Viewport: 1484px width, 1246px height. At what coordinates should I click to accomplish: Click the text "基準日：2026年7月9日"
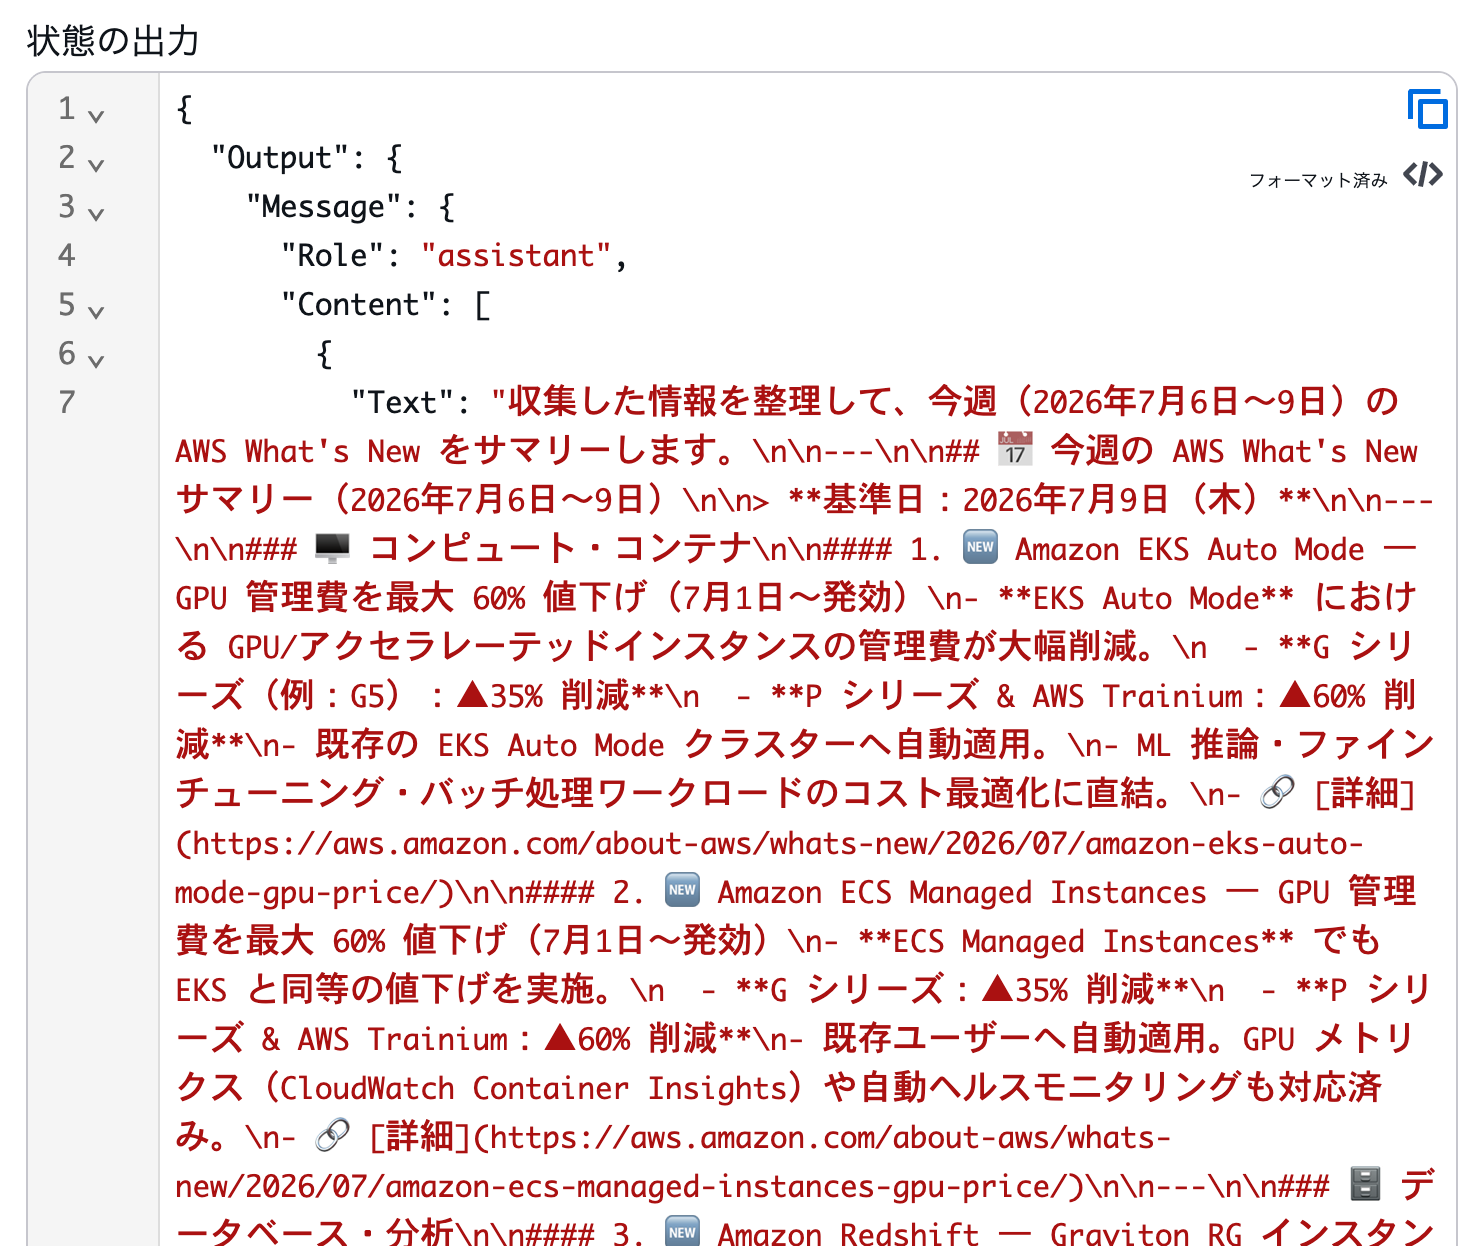[x=995, y=500]
